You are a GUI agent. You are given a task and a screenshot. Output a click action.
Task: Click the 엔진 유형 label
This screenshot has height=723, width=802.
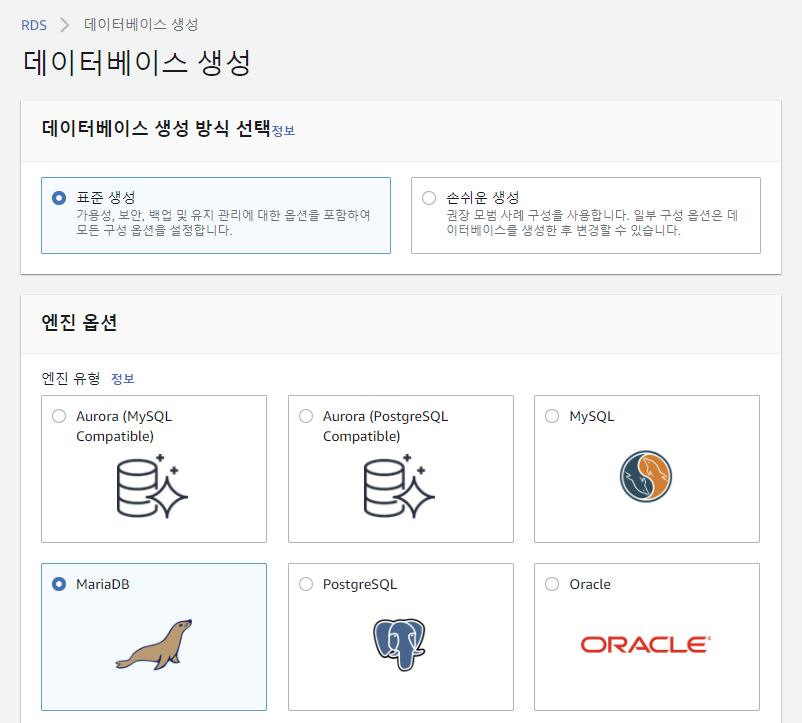71,378
